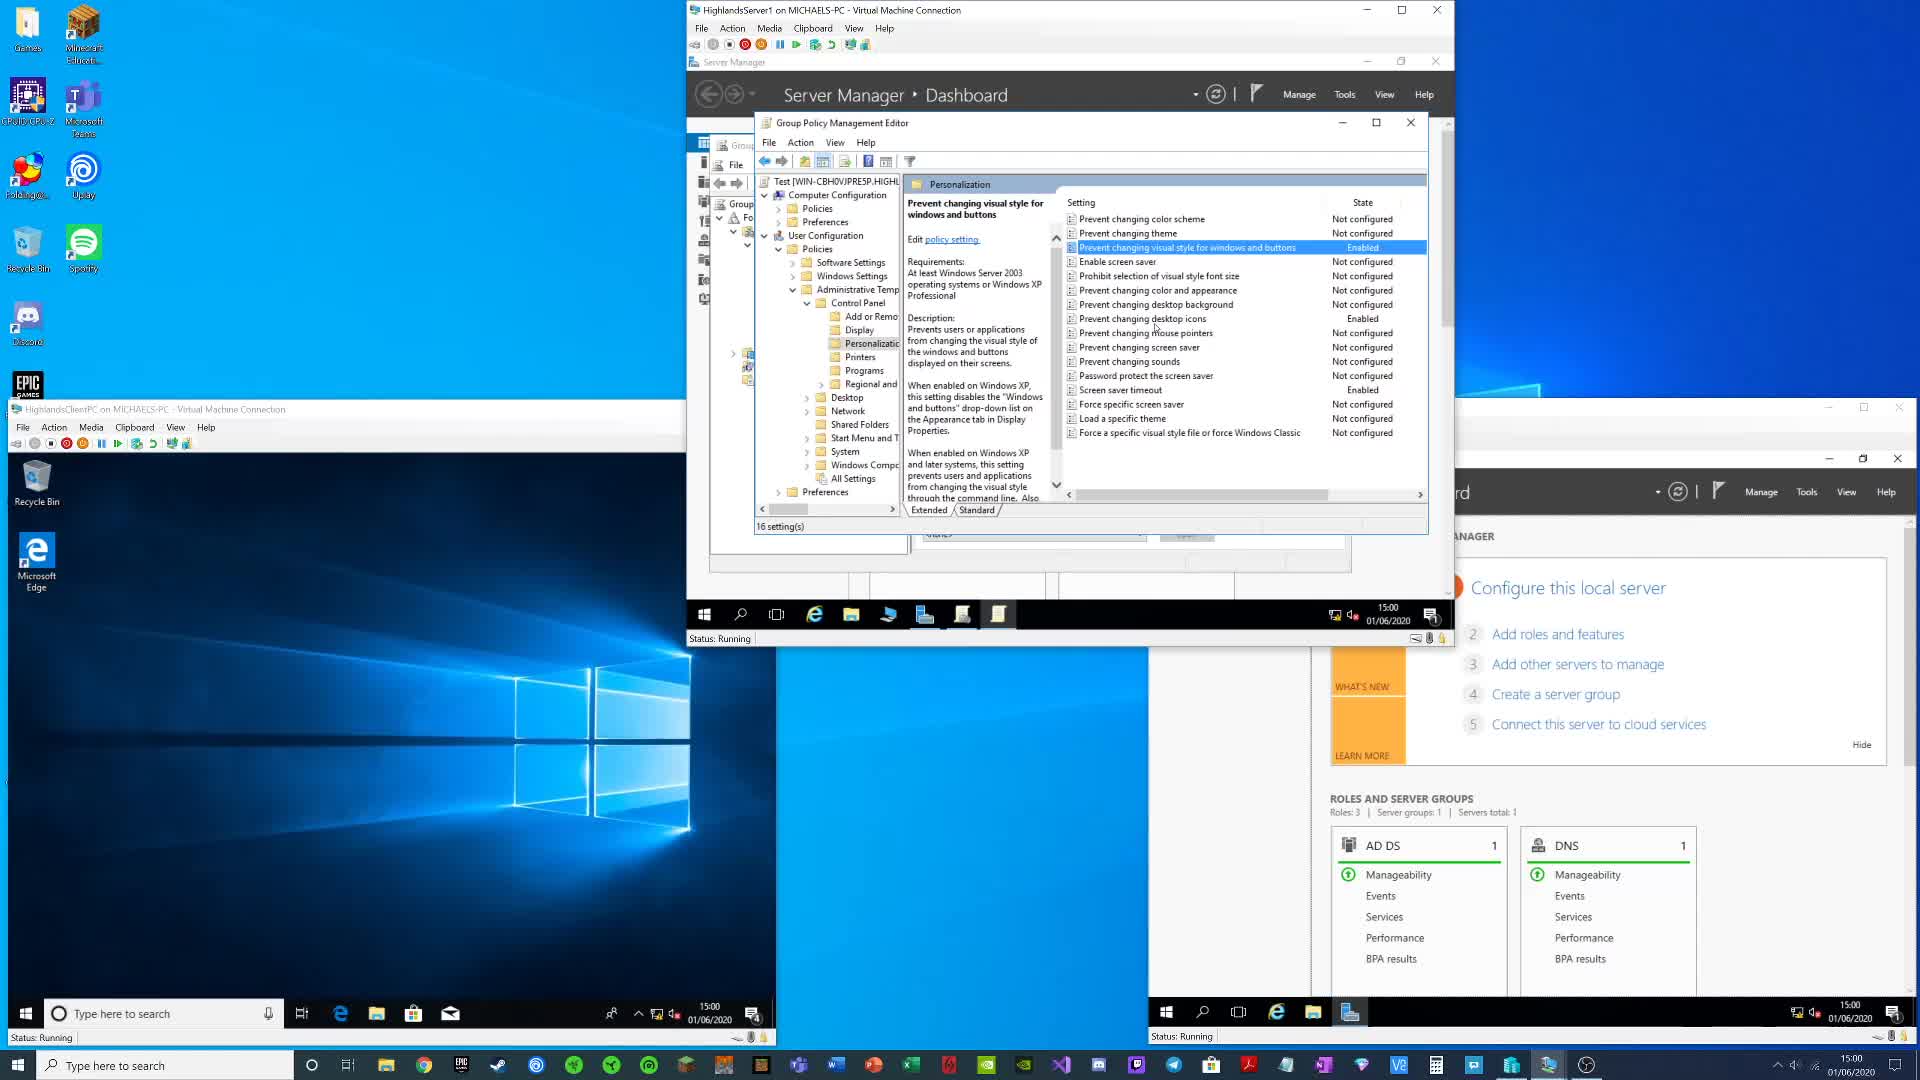The image size is (1920, 1080).
Task: Expand the System folder in the policy tree
Action: [x=807, y=452]
